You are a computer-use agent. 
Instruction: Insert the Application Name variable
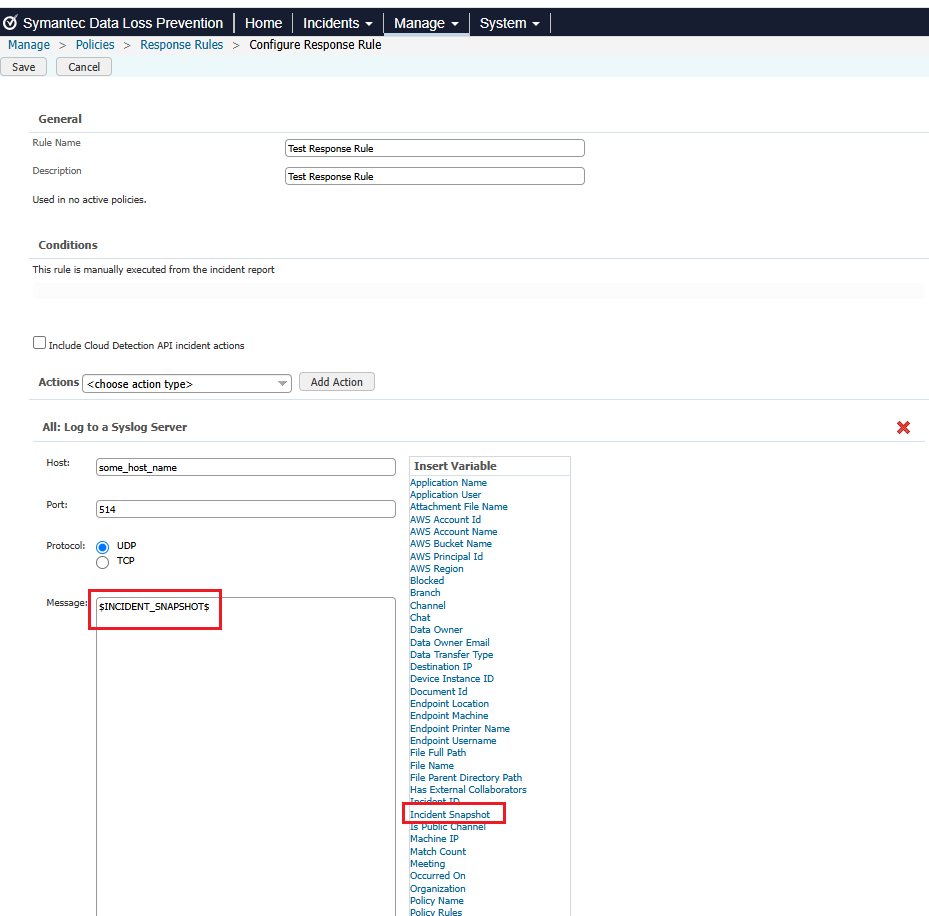pos(448,483)
